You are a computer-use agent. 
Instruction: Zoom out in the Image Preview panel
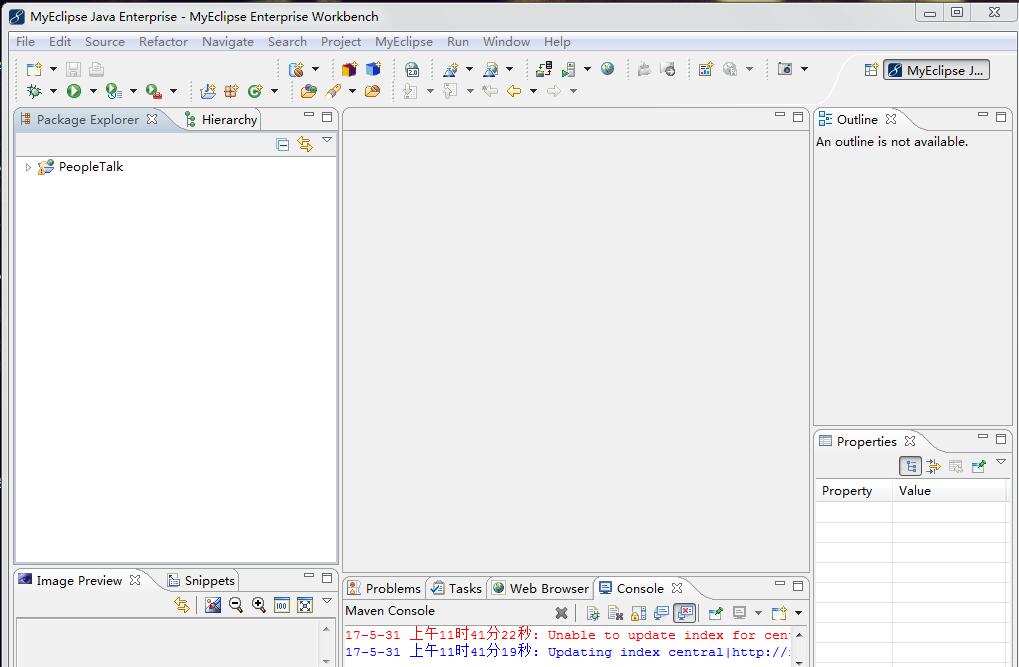236,605
